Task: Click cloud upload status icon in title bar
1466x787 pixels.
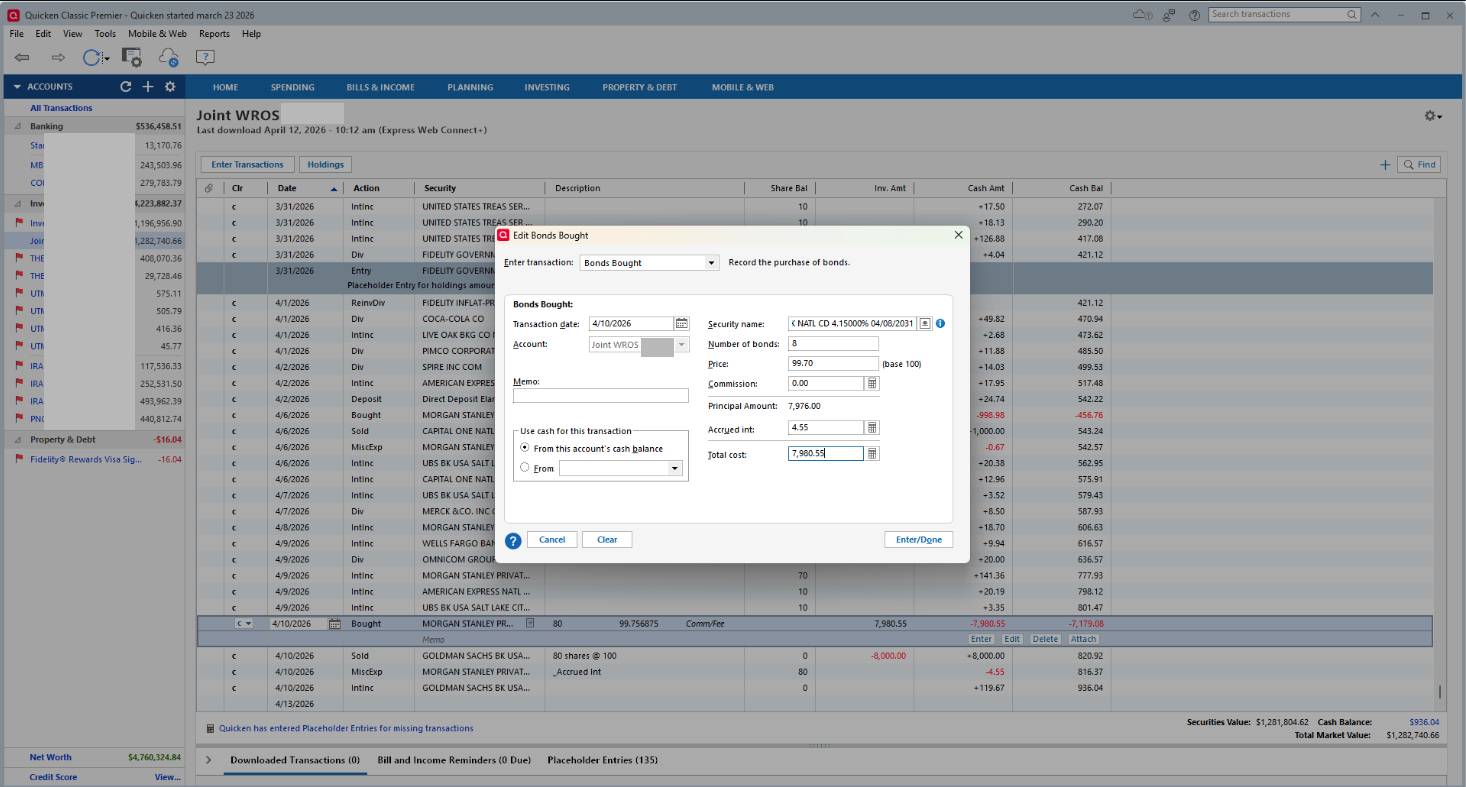Action: 1142,15
